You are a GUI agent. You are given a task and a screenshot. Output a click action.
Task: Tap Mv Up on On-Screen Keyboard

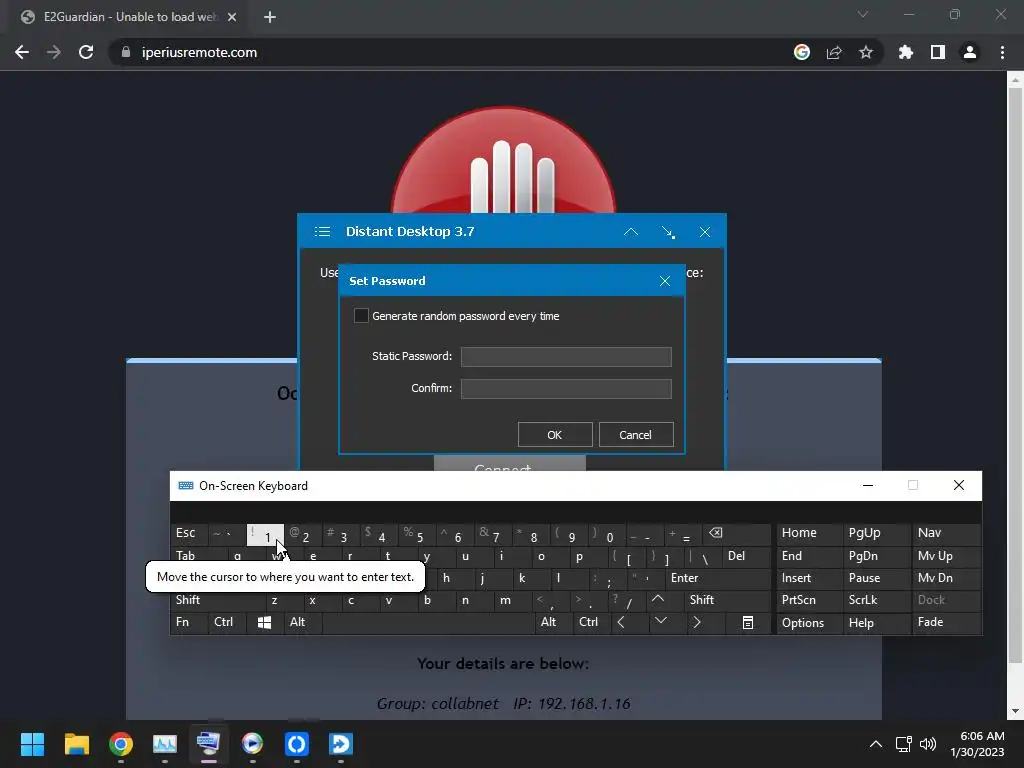(x=946, y=556)
